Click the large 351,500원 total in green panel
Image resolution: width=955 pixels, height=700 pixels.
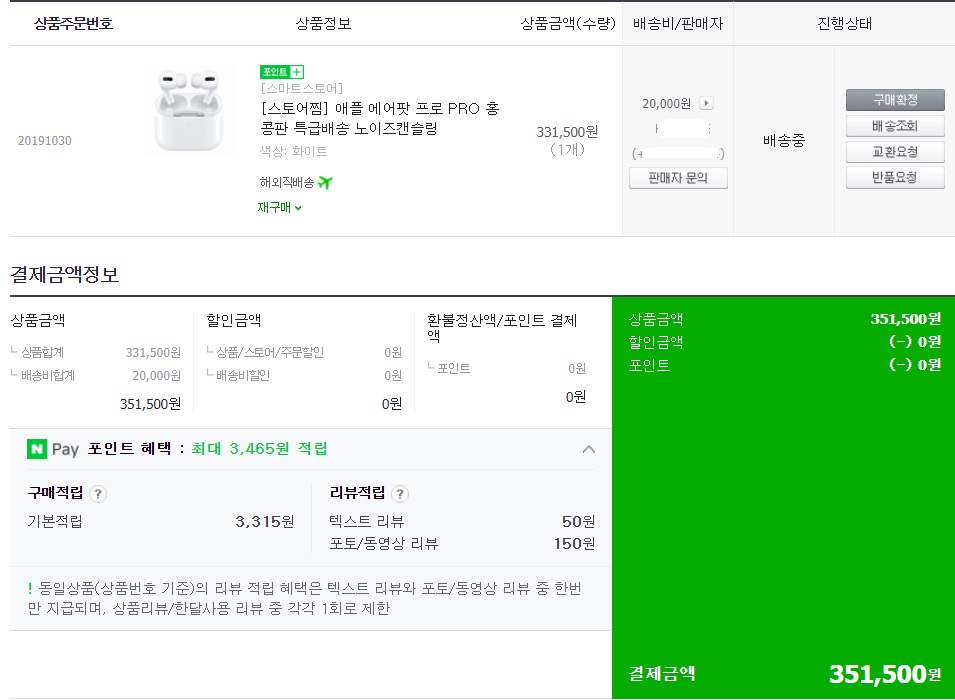click(885, 674)
